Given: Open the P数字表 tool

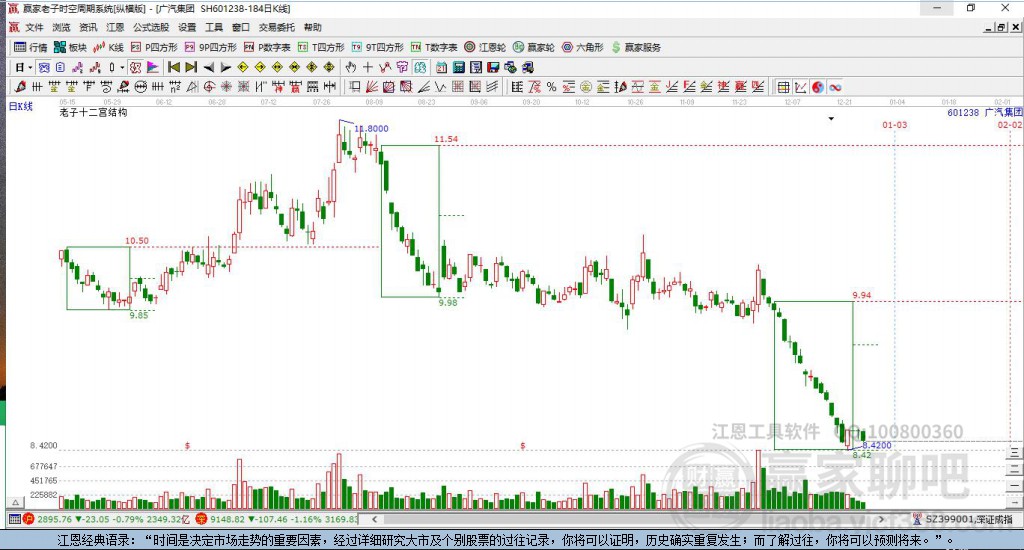Looking at the screenshot, I should (267, 47).
